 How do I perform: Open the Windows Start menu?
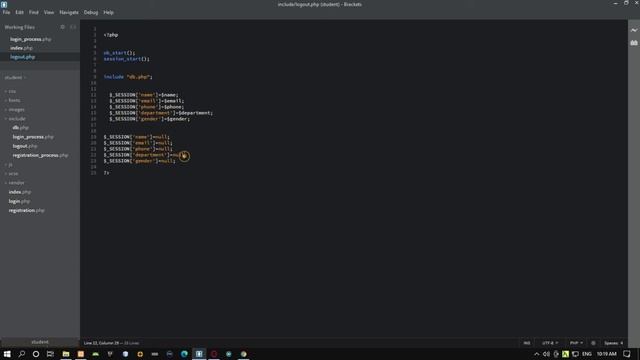7,354
